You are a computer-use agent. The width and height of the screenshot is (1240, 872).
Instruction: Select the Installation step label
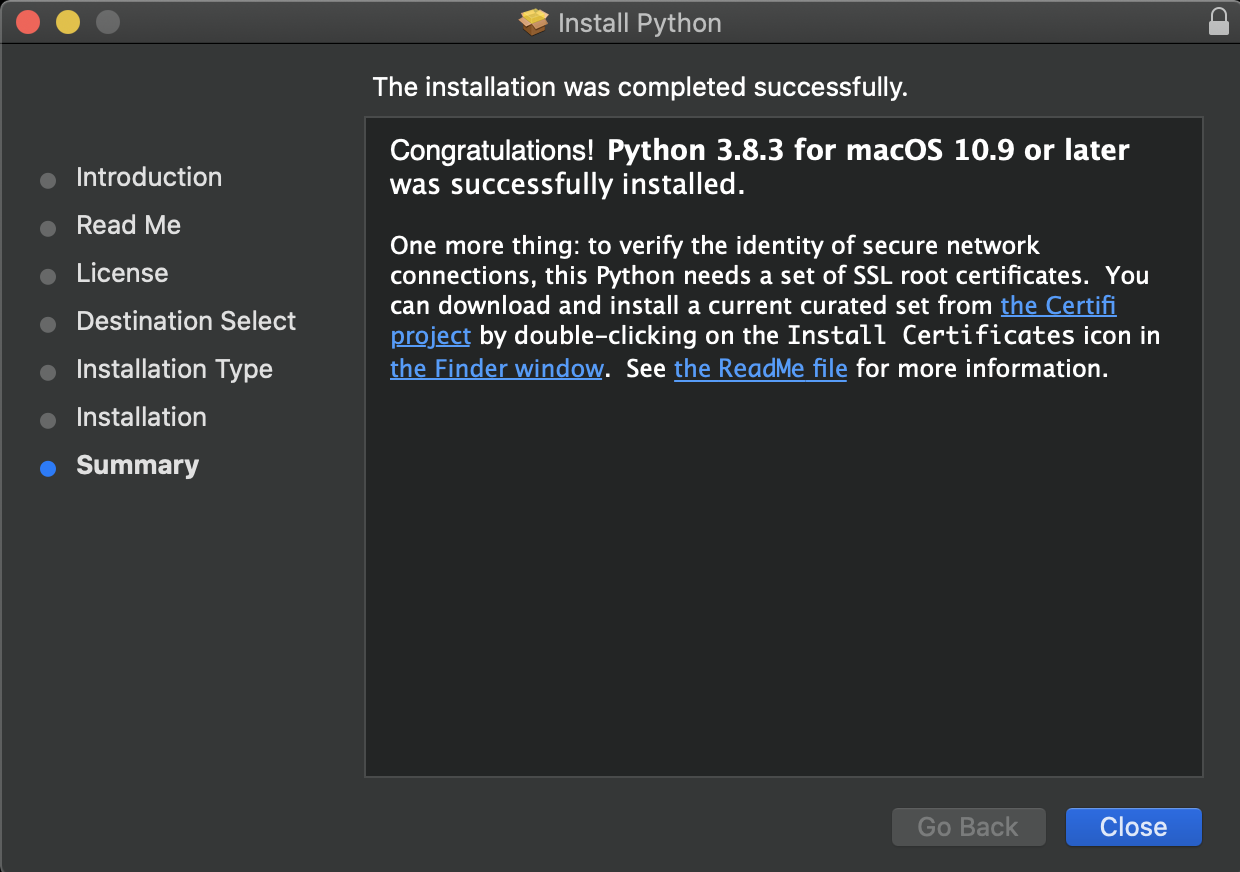tap(141, 417)
